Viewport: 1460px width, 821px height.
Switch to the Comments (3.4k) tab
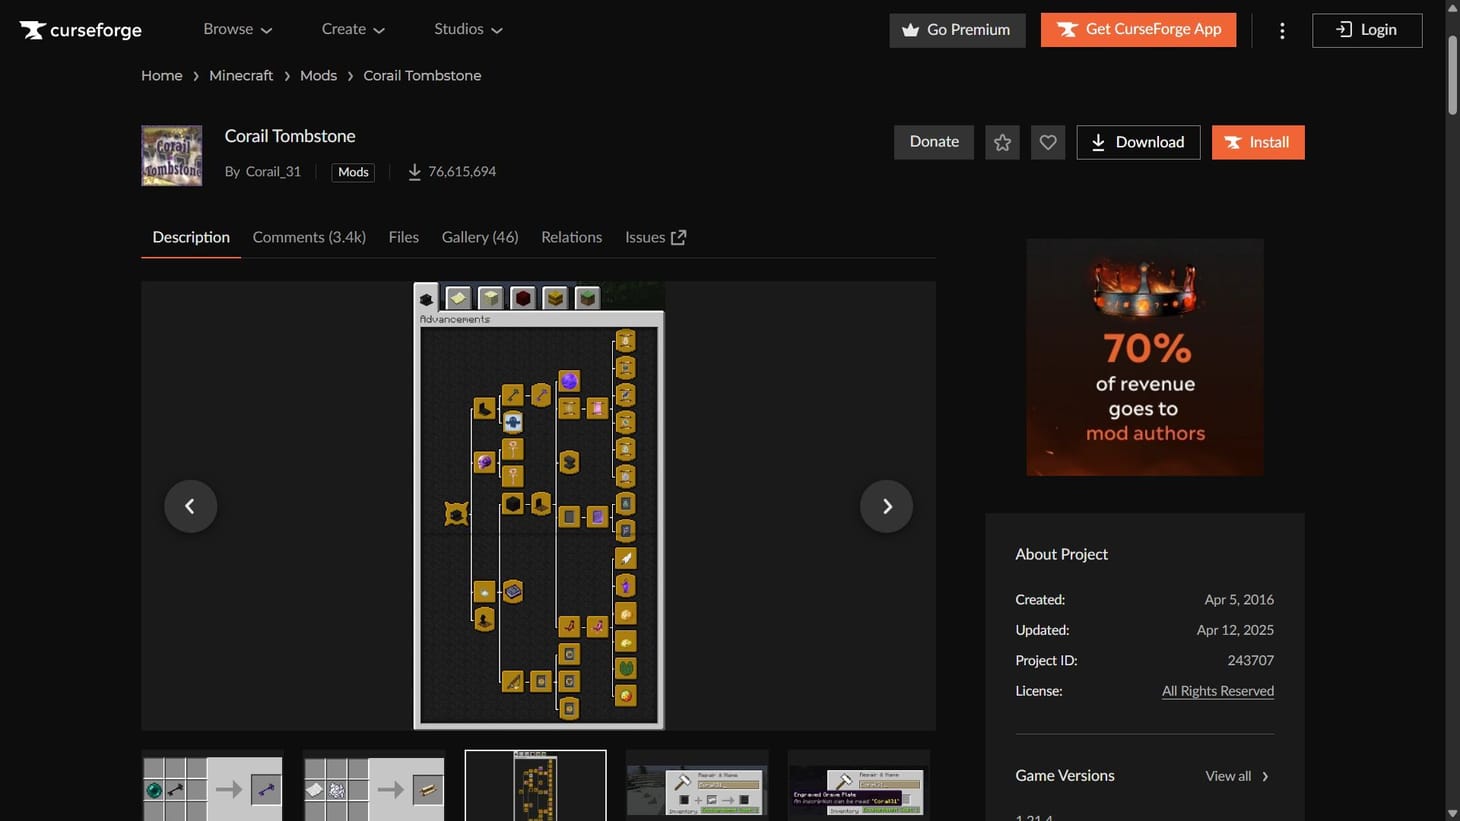pyautogui.click(x=309, y=237)
